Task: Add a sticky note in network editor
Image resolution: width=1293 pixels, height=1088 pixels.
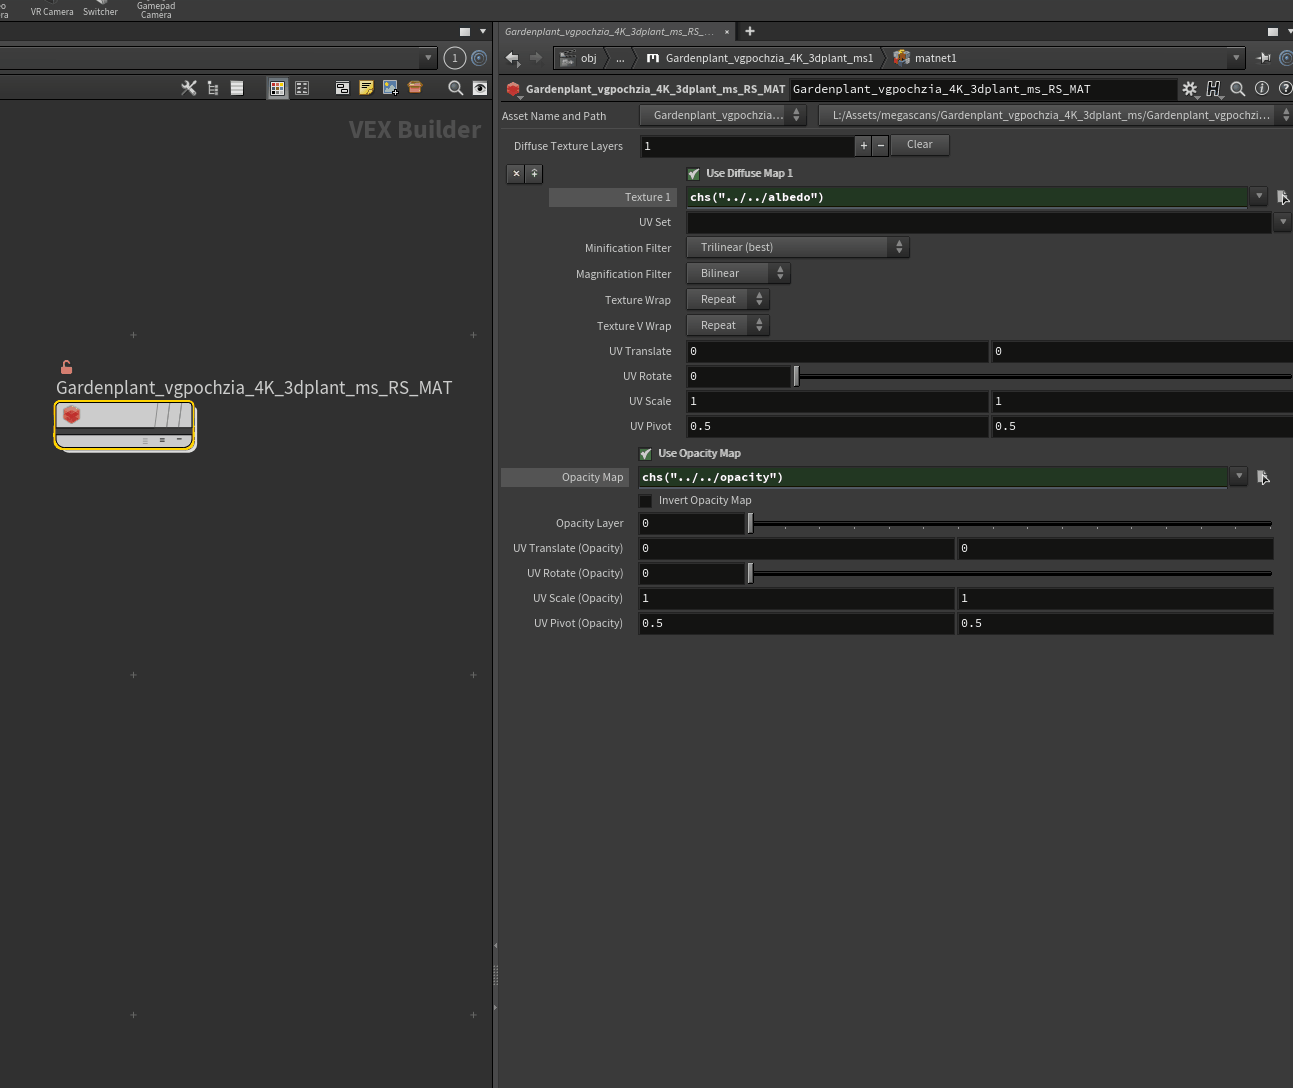Action: pyautogui.click(x=366, y=88)
